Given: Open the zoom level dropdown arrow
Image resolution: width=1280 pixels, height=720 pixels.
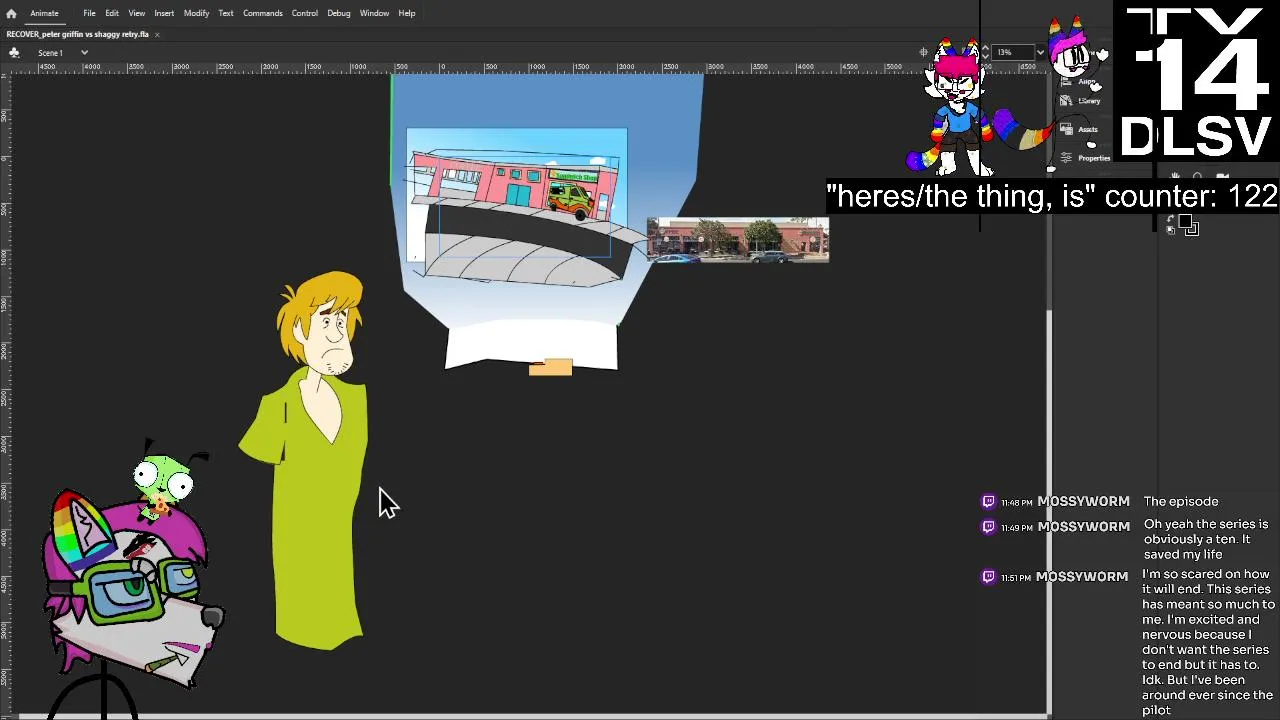Looking at the screenshot, I should click(x=1040, y=52).
